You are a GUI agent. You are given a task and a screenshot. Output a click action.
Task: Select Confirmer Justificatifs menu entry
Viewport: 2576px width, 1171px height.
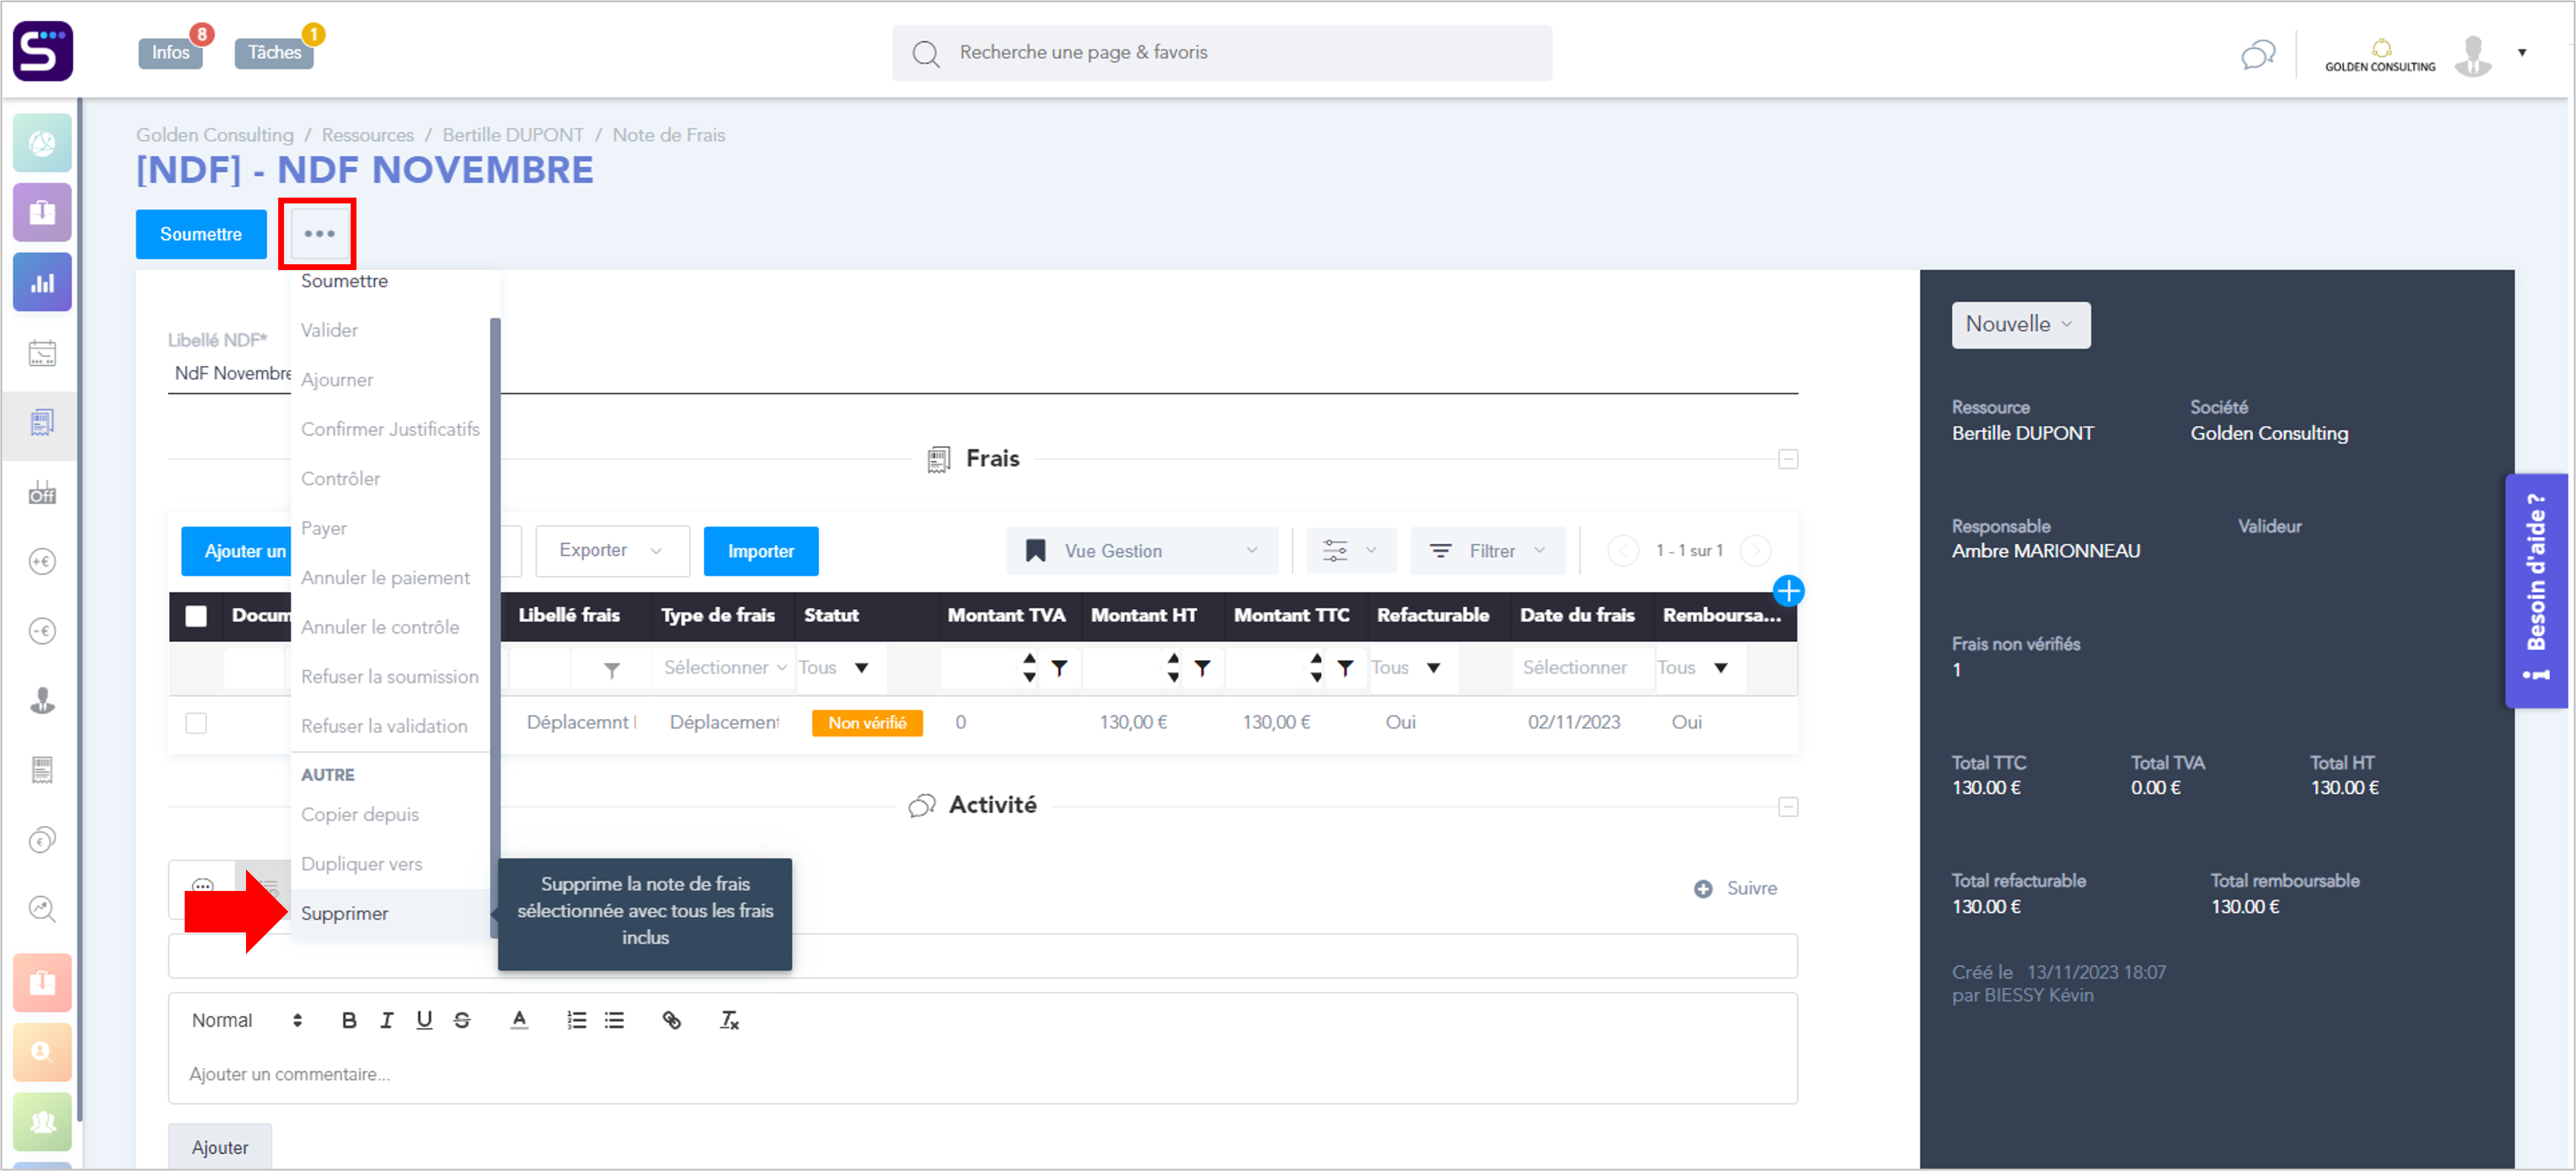point(390,429)
